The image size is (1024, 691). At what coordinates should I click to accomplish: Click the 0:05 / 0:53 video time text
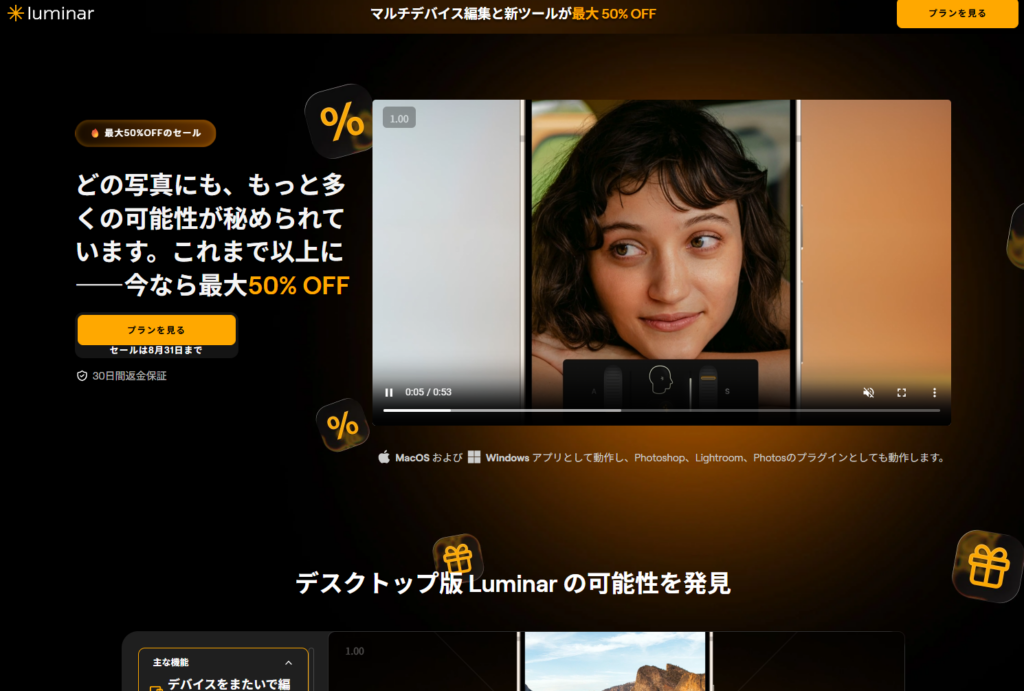tap(428, 392)
